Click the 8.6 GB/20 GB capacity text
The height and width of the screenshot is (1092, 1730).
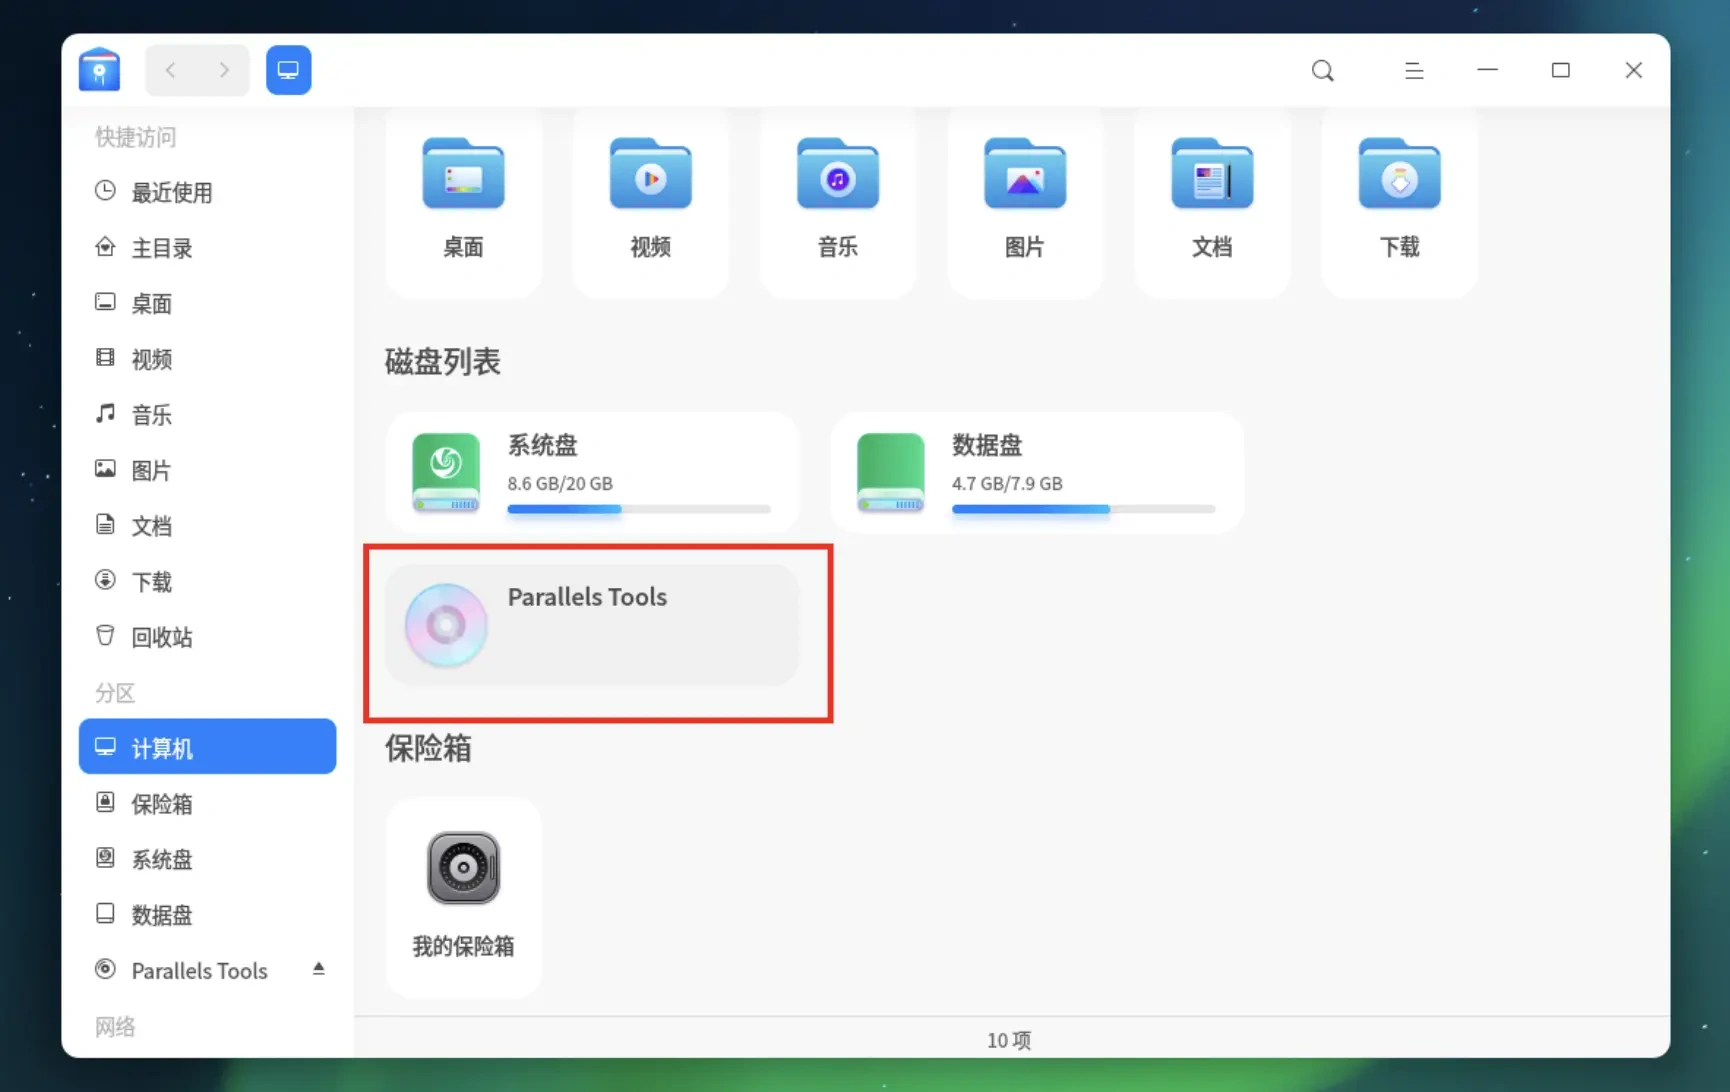[x=560, y=483]
